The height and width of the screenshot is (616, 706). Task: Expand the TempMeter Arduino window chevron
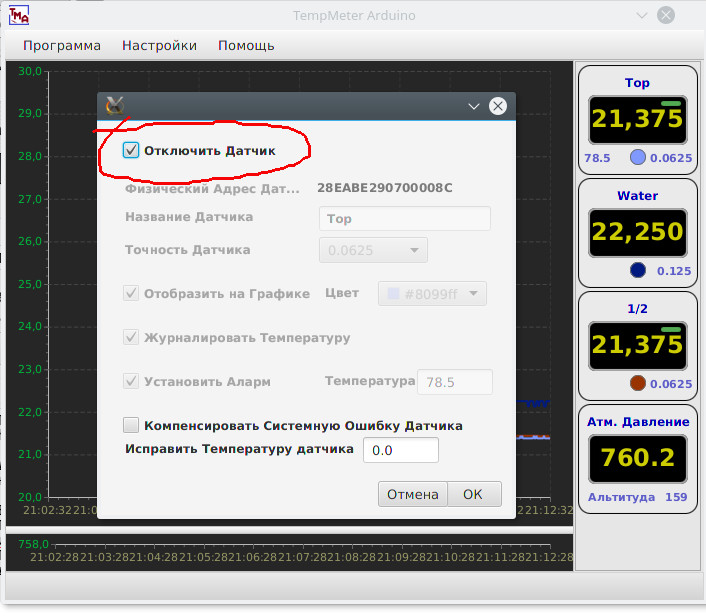coord(642,15)
